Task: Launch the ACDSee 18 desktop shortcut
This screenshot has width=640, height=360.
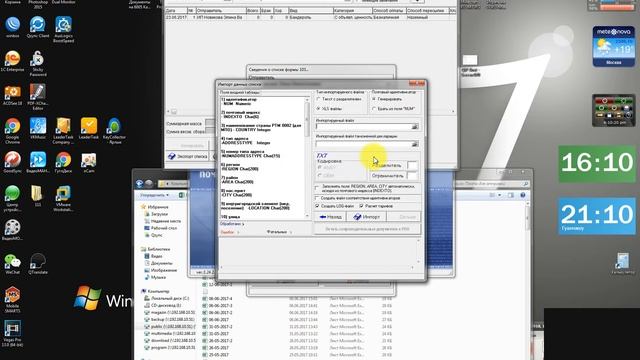Action: point(12,95)
